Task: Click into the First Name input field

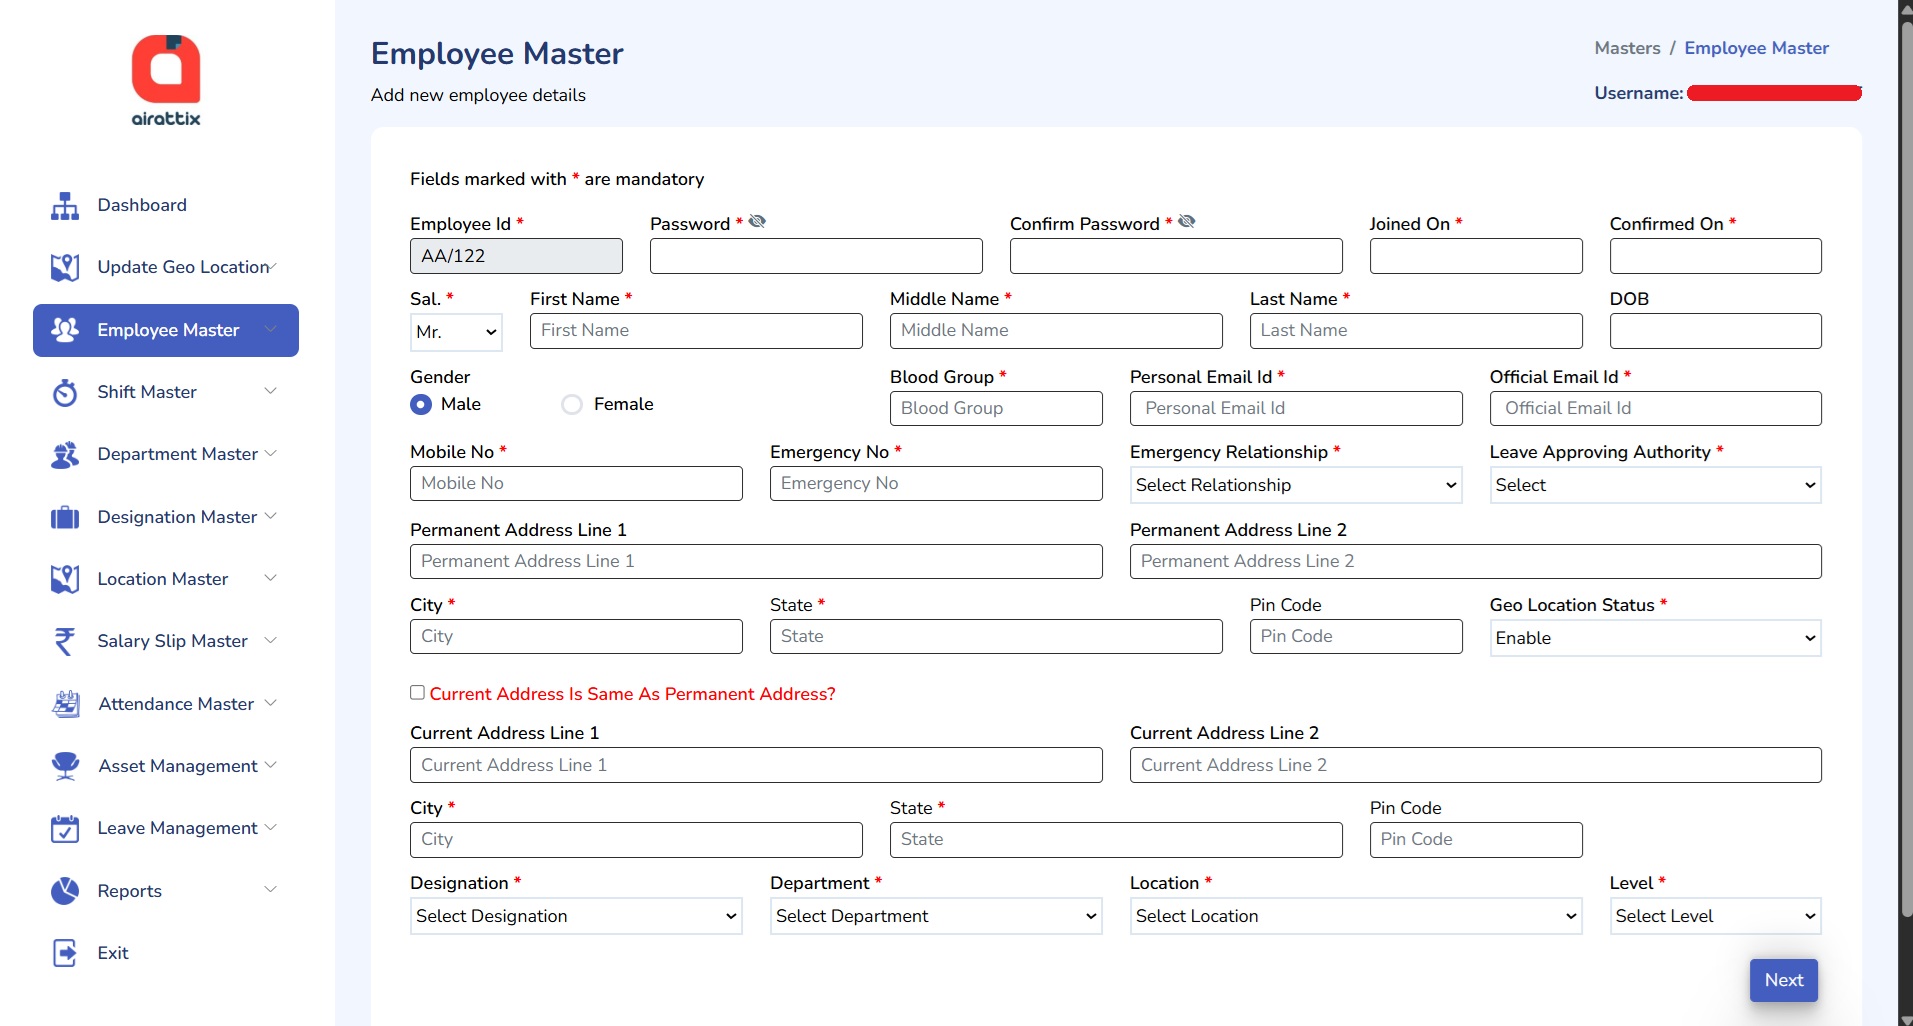Action: pyautogui.click(x=696, y=331)
